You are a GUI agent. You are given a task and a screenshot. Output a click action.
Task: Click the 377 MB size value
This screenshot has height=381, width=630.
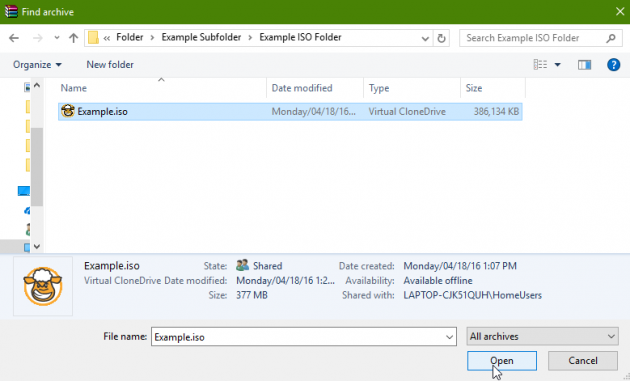click(252, 295)
